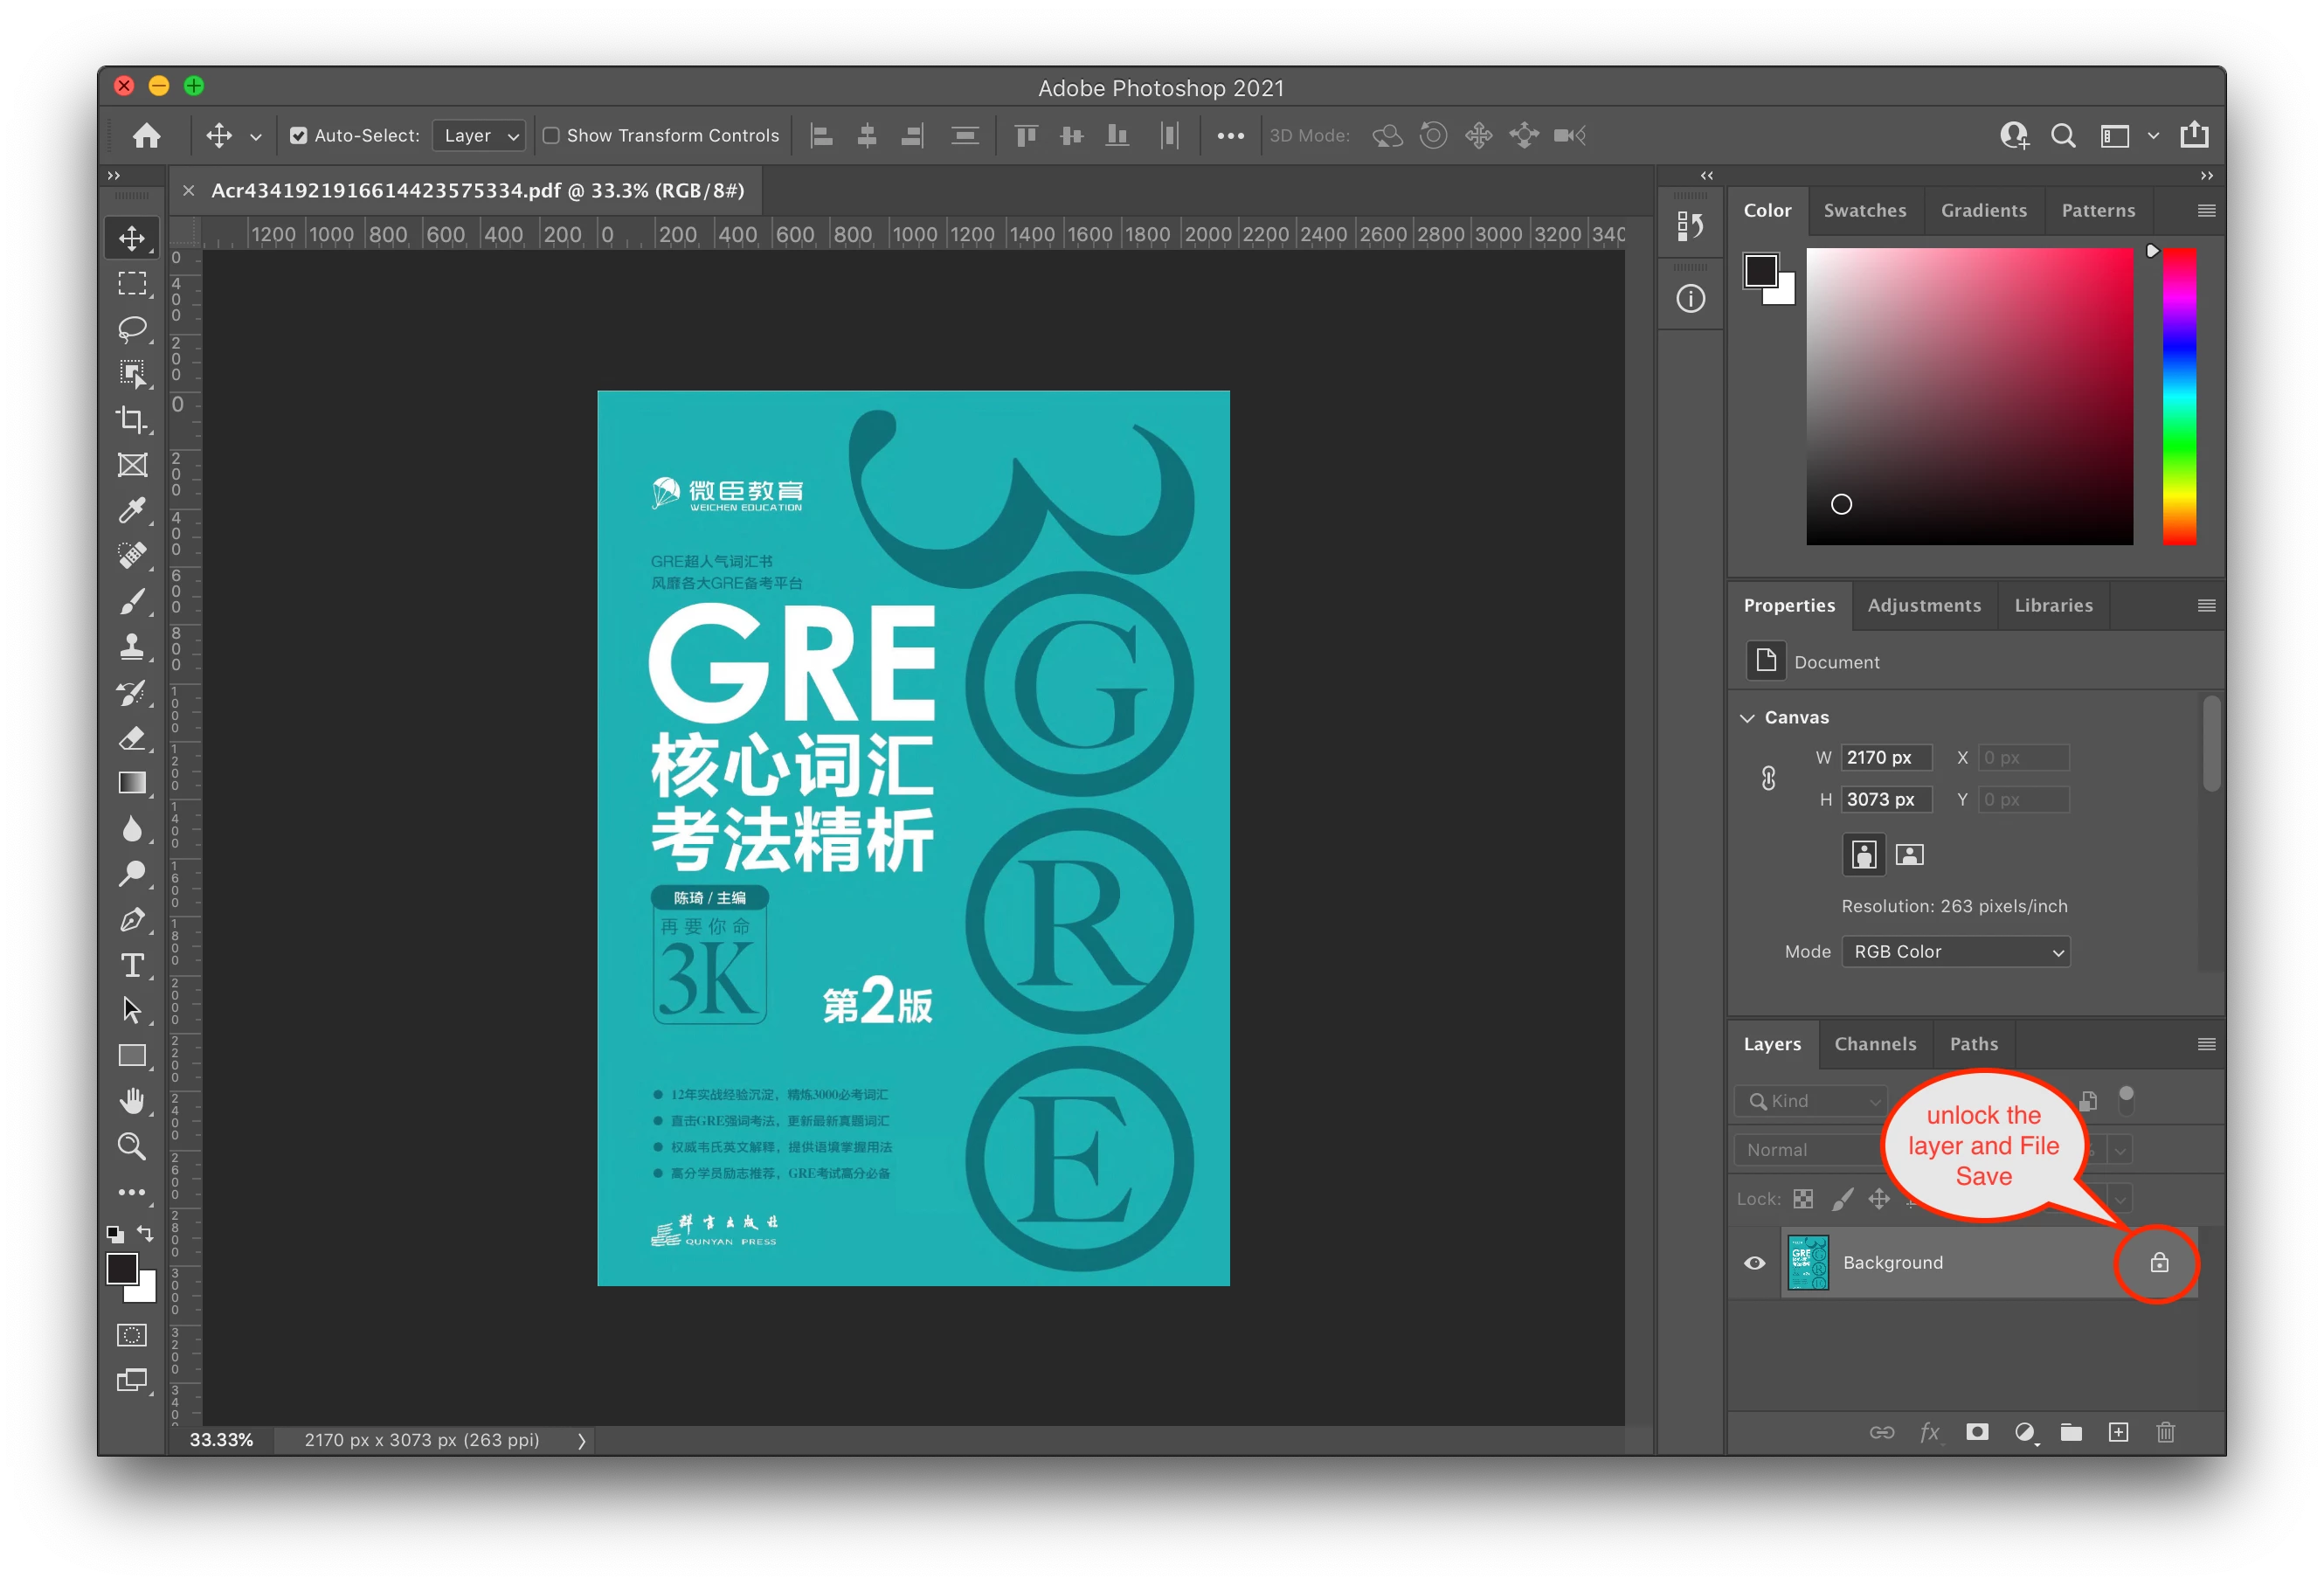Pick the Lasso tool
Screen dimensions: 2324x1585
[x=132, y=328]
